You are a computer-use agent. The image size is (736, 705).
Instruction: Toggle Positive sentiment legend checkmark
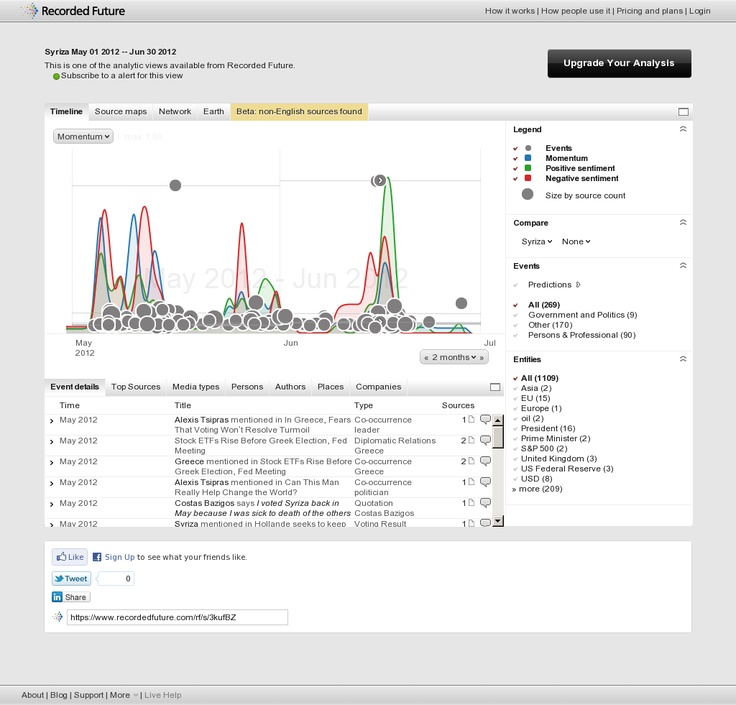point(515,169)
